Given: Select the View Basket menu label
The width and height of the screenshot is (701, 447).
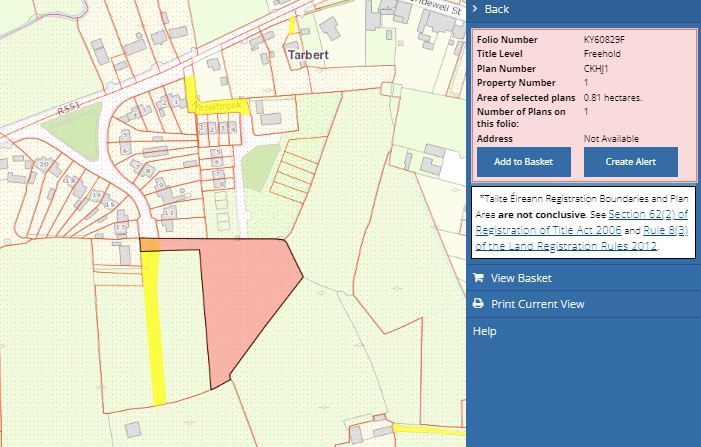Looking at the screenshot, I should (x=521, y=278).
